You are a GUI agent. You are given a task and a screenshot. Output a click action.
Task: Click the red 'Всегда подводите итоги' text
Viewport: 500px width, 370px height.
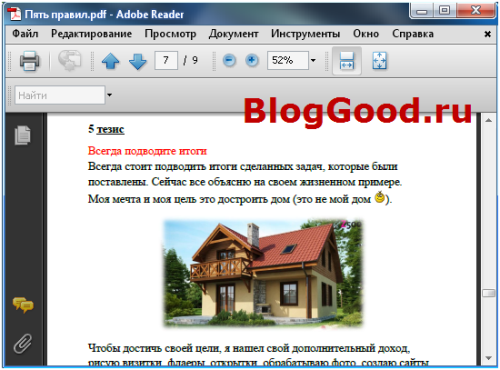click(x=147, y=151)
